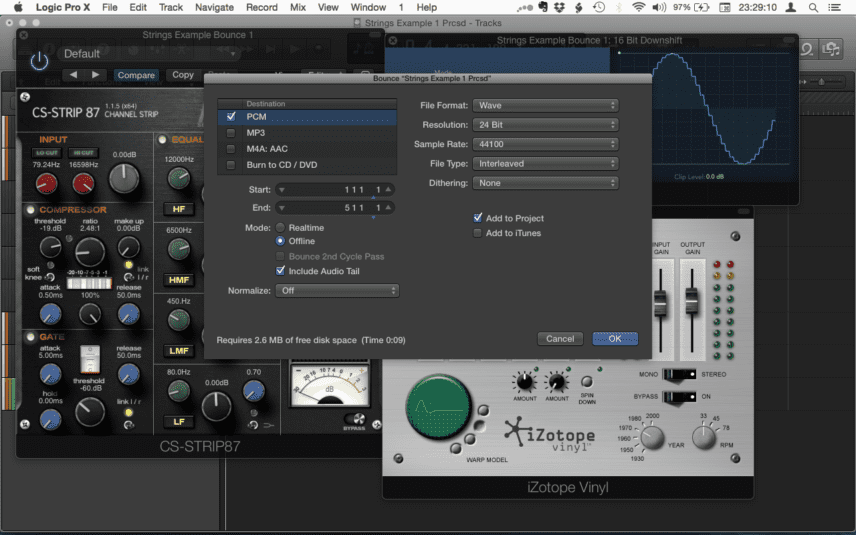Toggle the LO CUT filter button
856x535 pixels.
(x=46, y=153)
